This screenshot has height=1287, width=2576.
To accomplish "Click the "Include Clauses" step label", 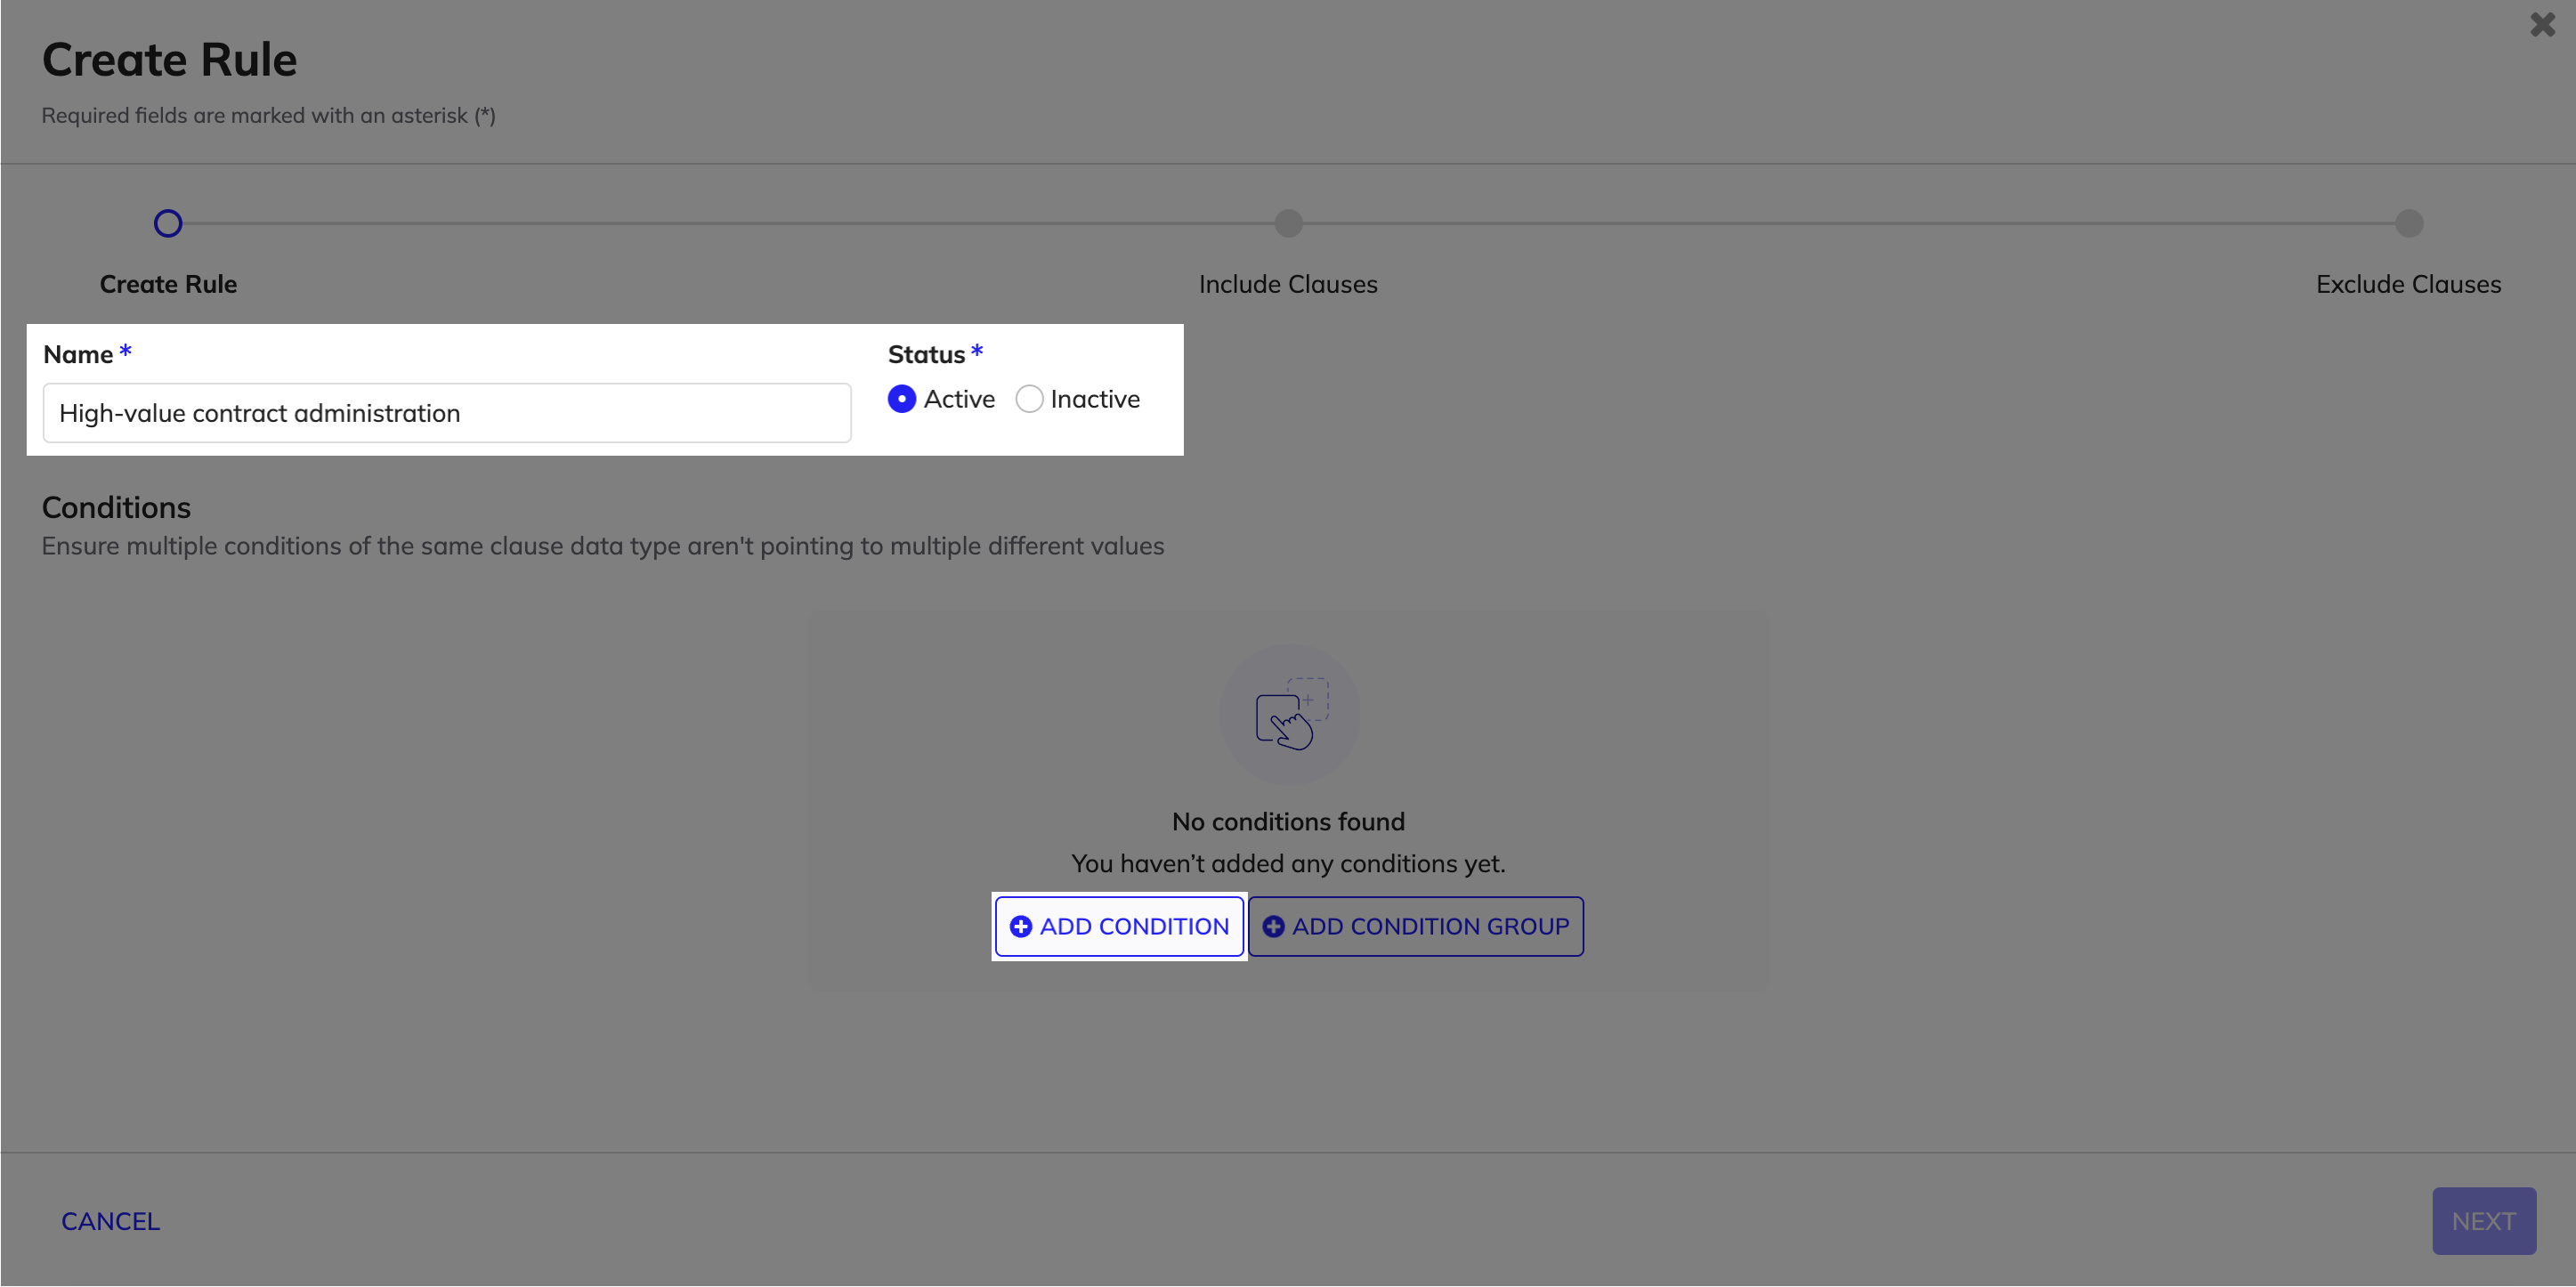I will click(x=1288, y=284).
